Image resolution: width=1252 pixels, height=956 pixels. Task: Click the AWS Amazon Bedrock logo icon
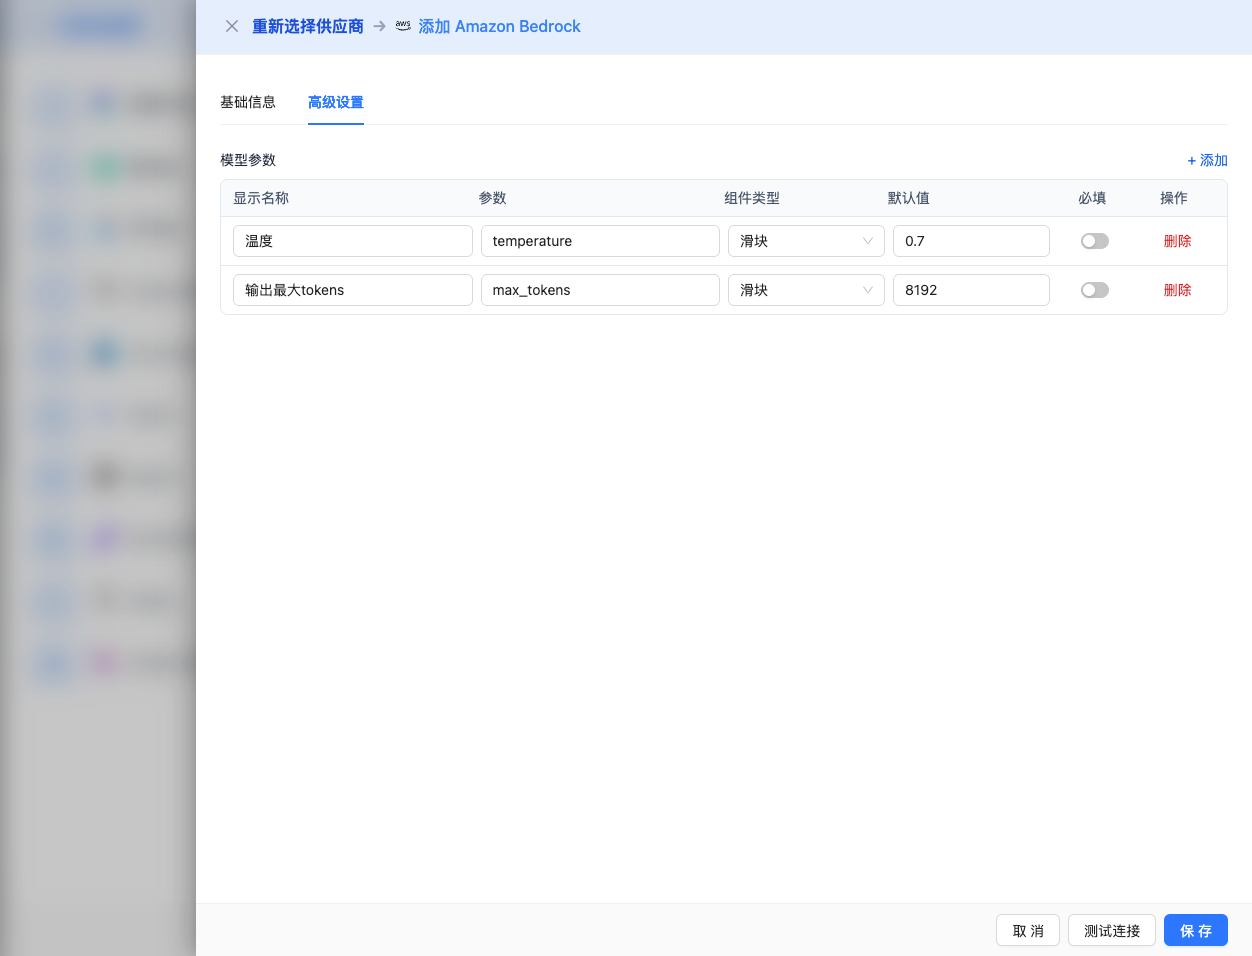point(403,26)
